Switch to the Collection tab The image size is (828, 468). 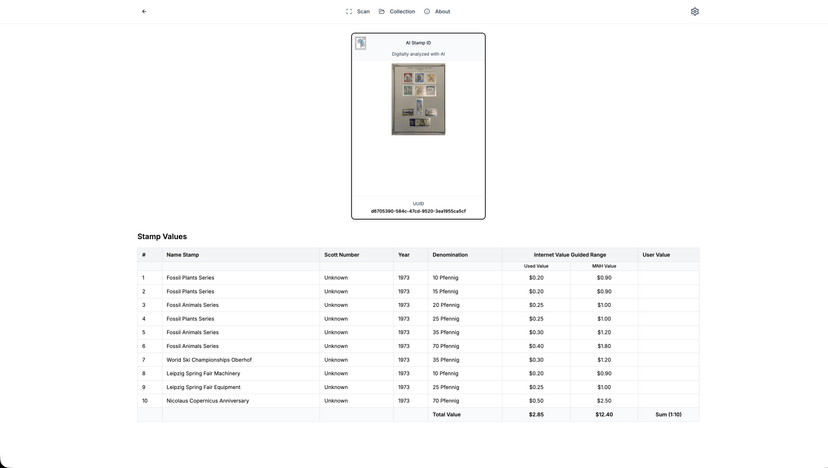[397, 12]
